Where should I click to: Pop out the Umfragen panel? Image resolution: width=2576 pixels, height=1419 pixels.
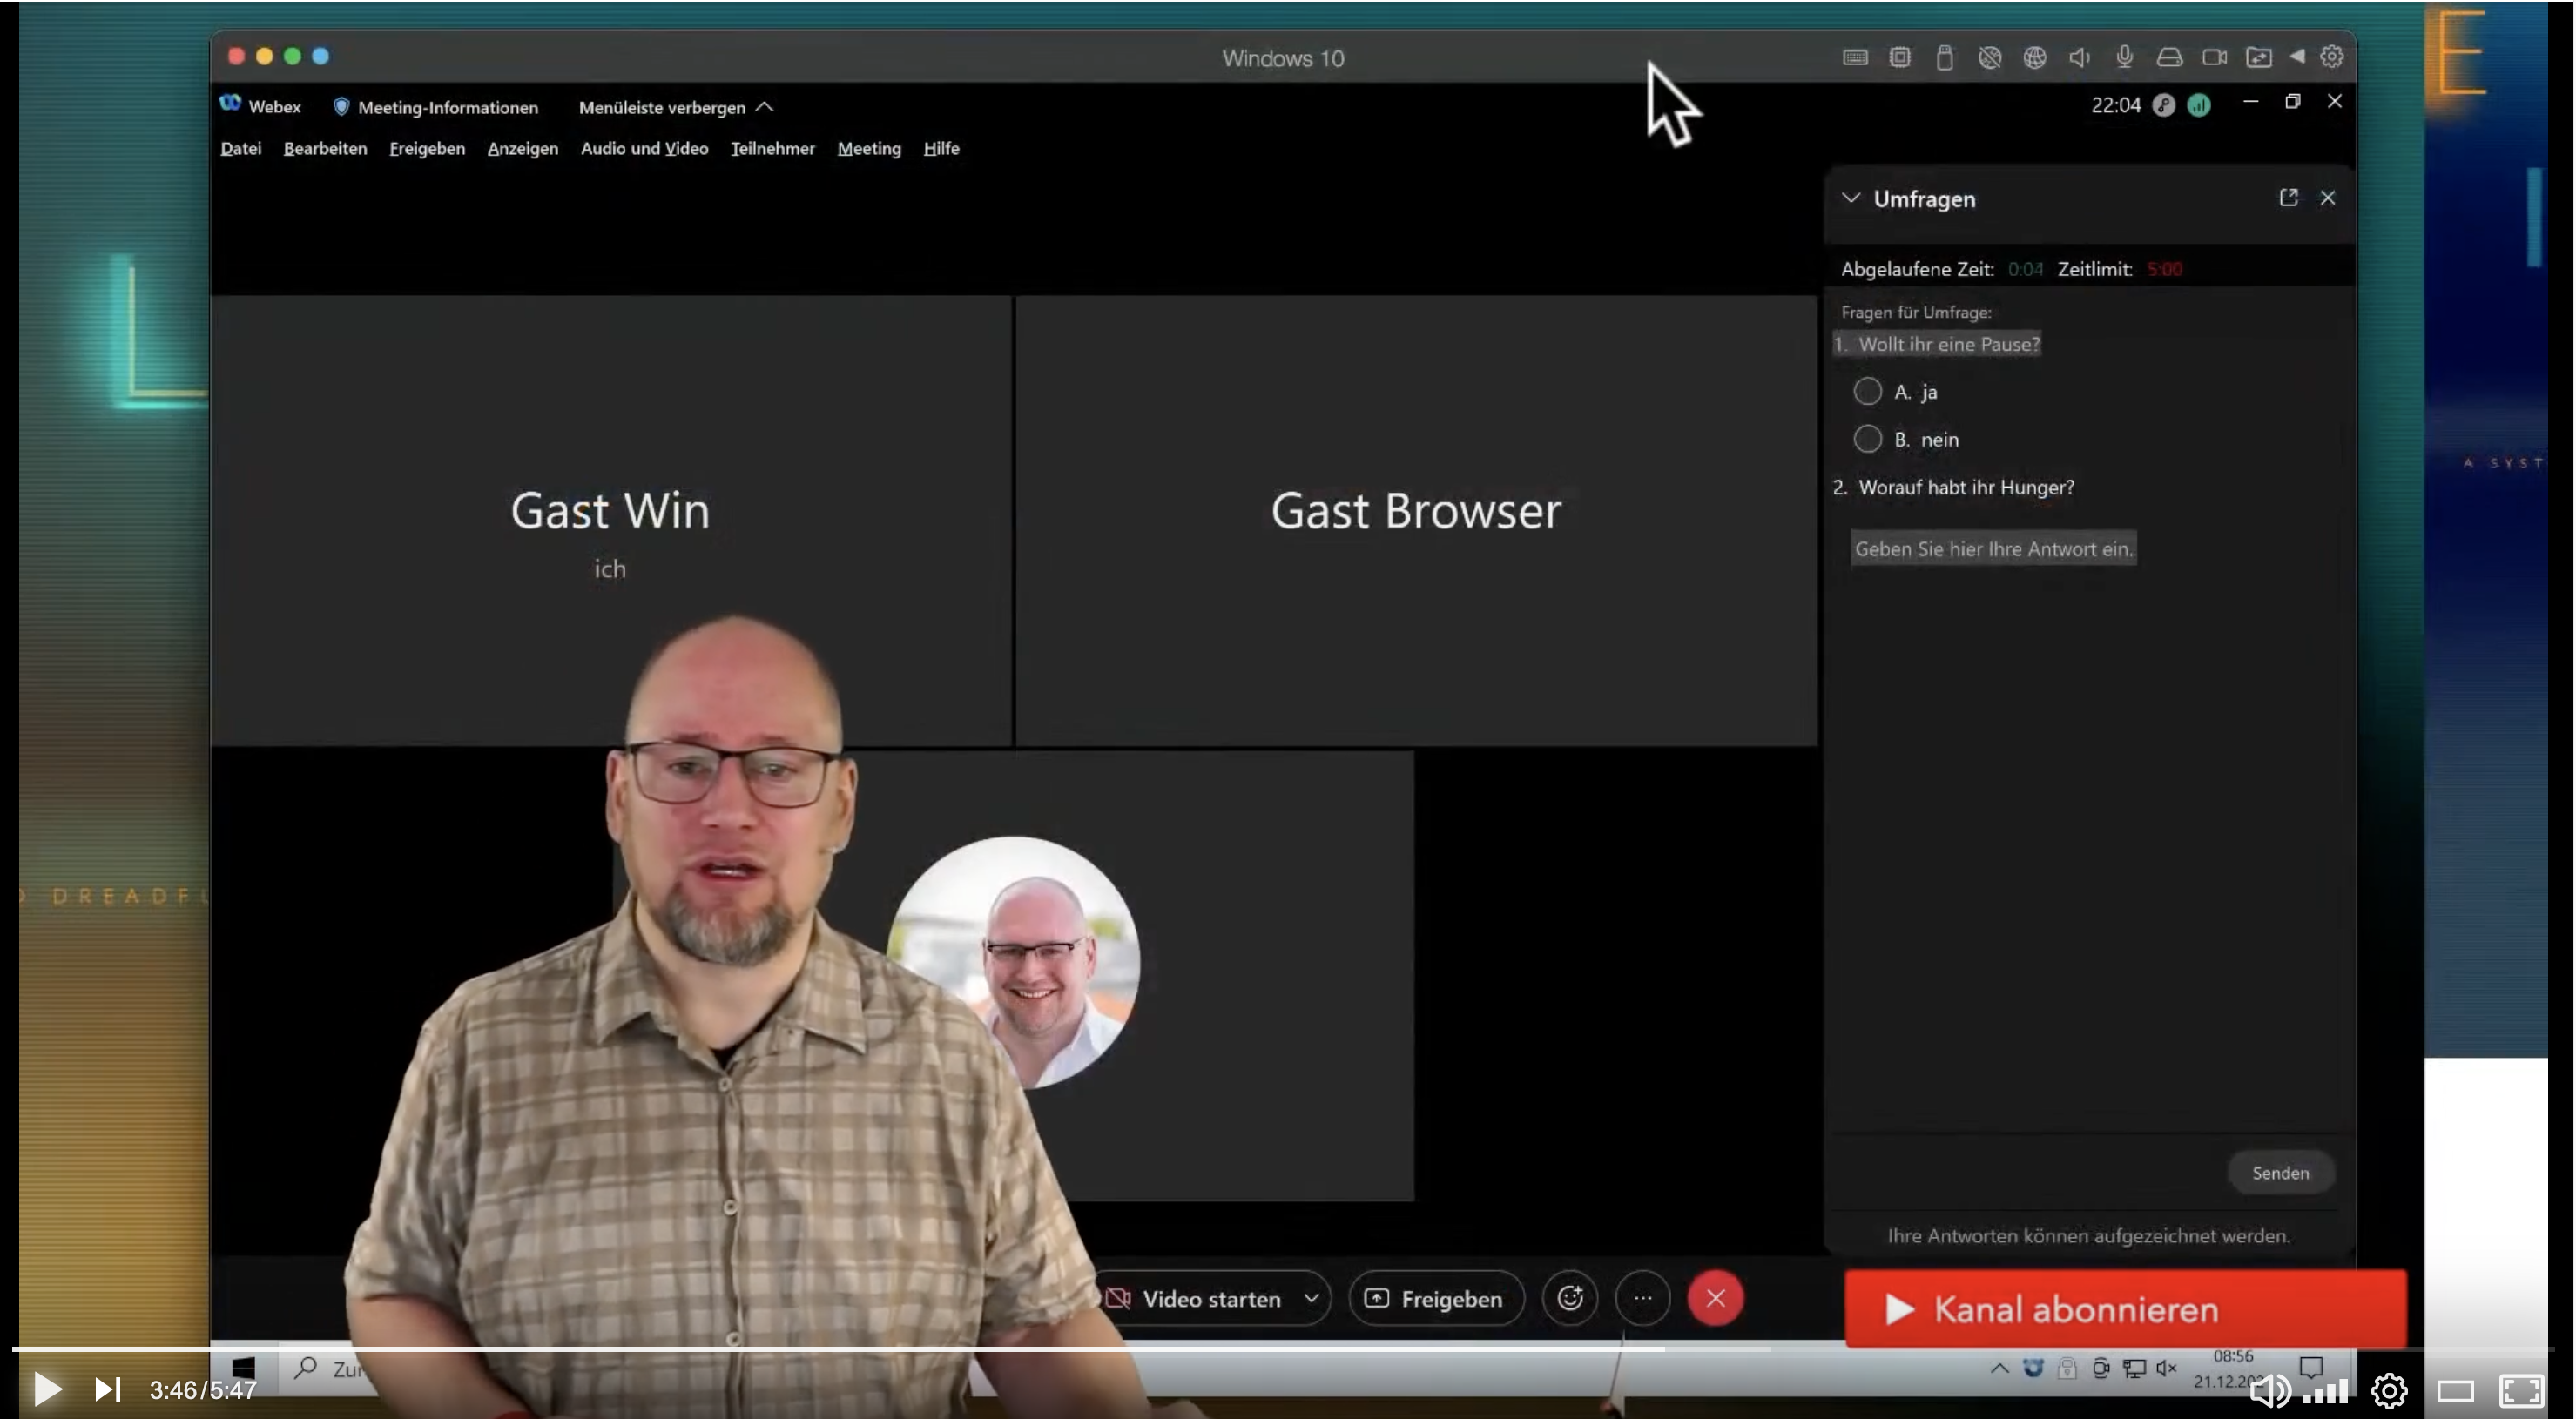pos(2288,198)
